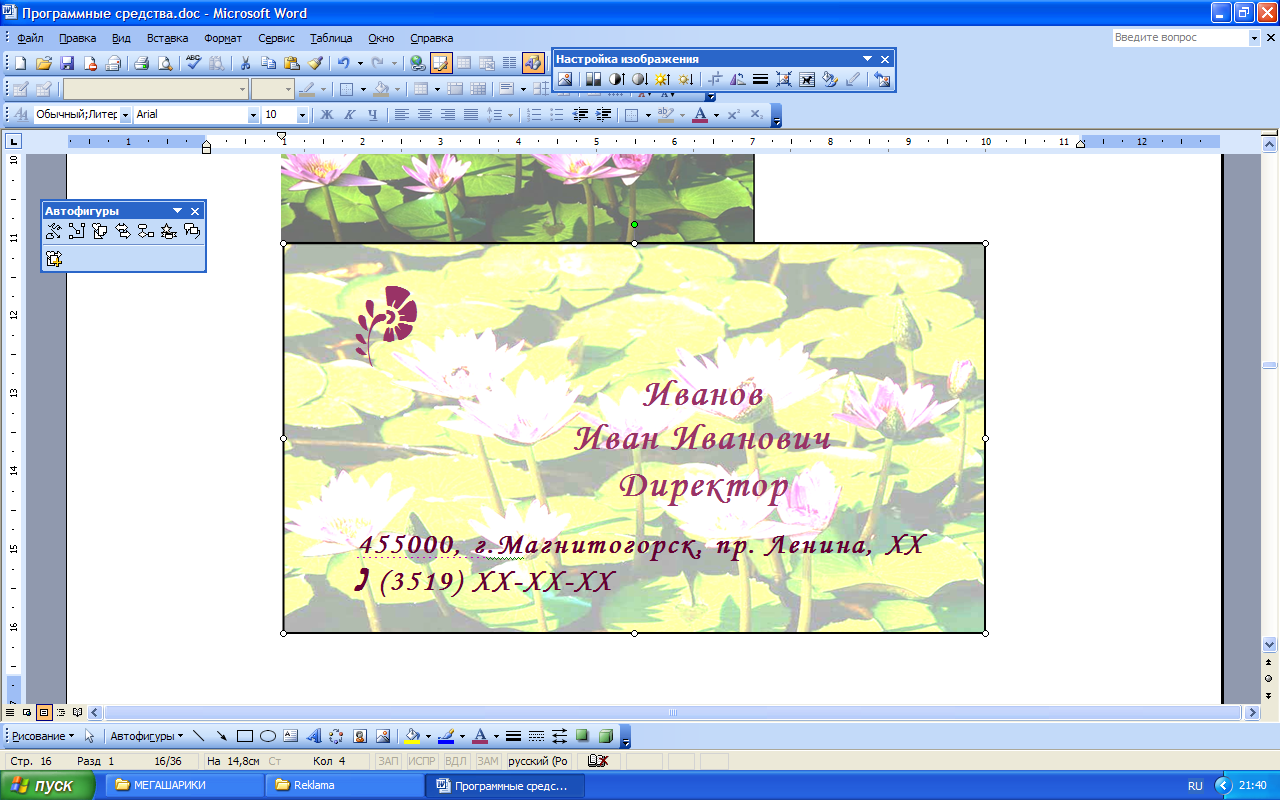Click the Fill Color bucket in drawing toolbar
This screenshot has width=1280, height=800.
click(x=412, y=736)
